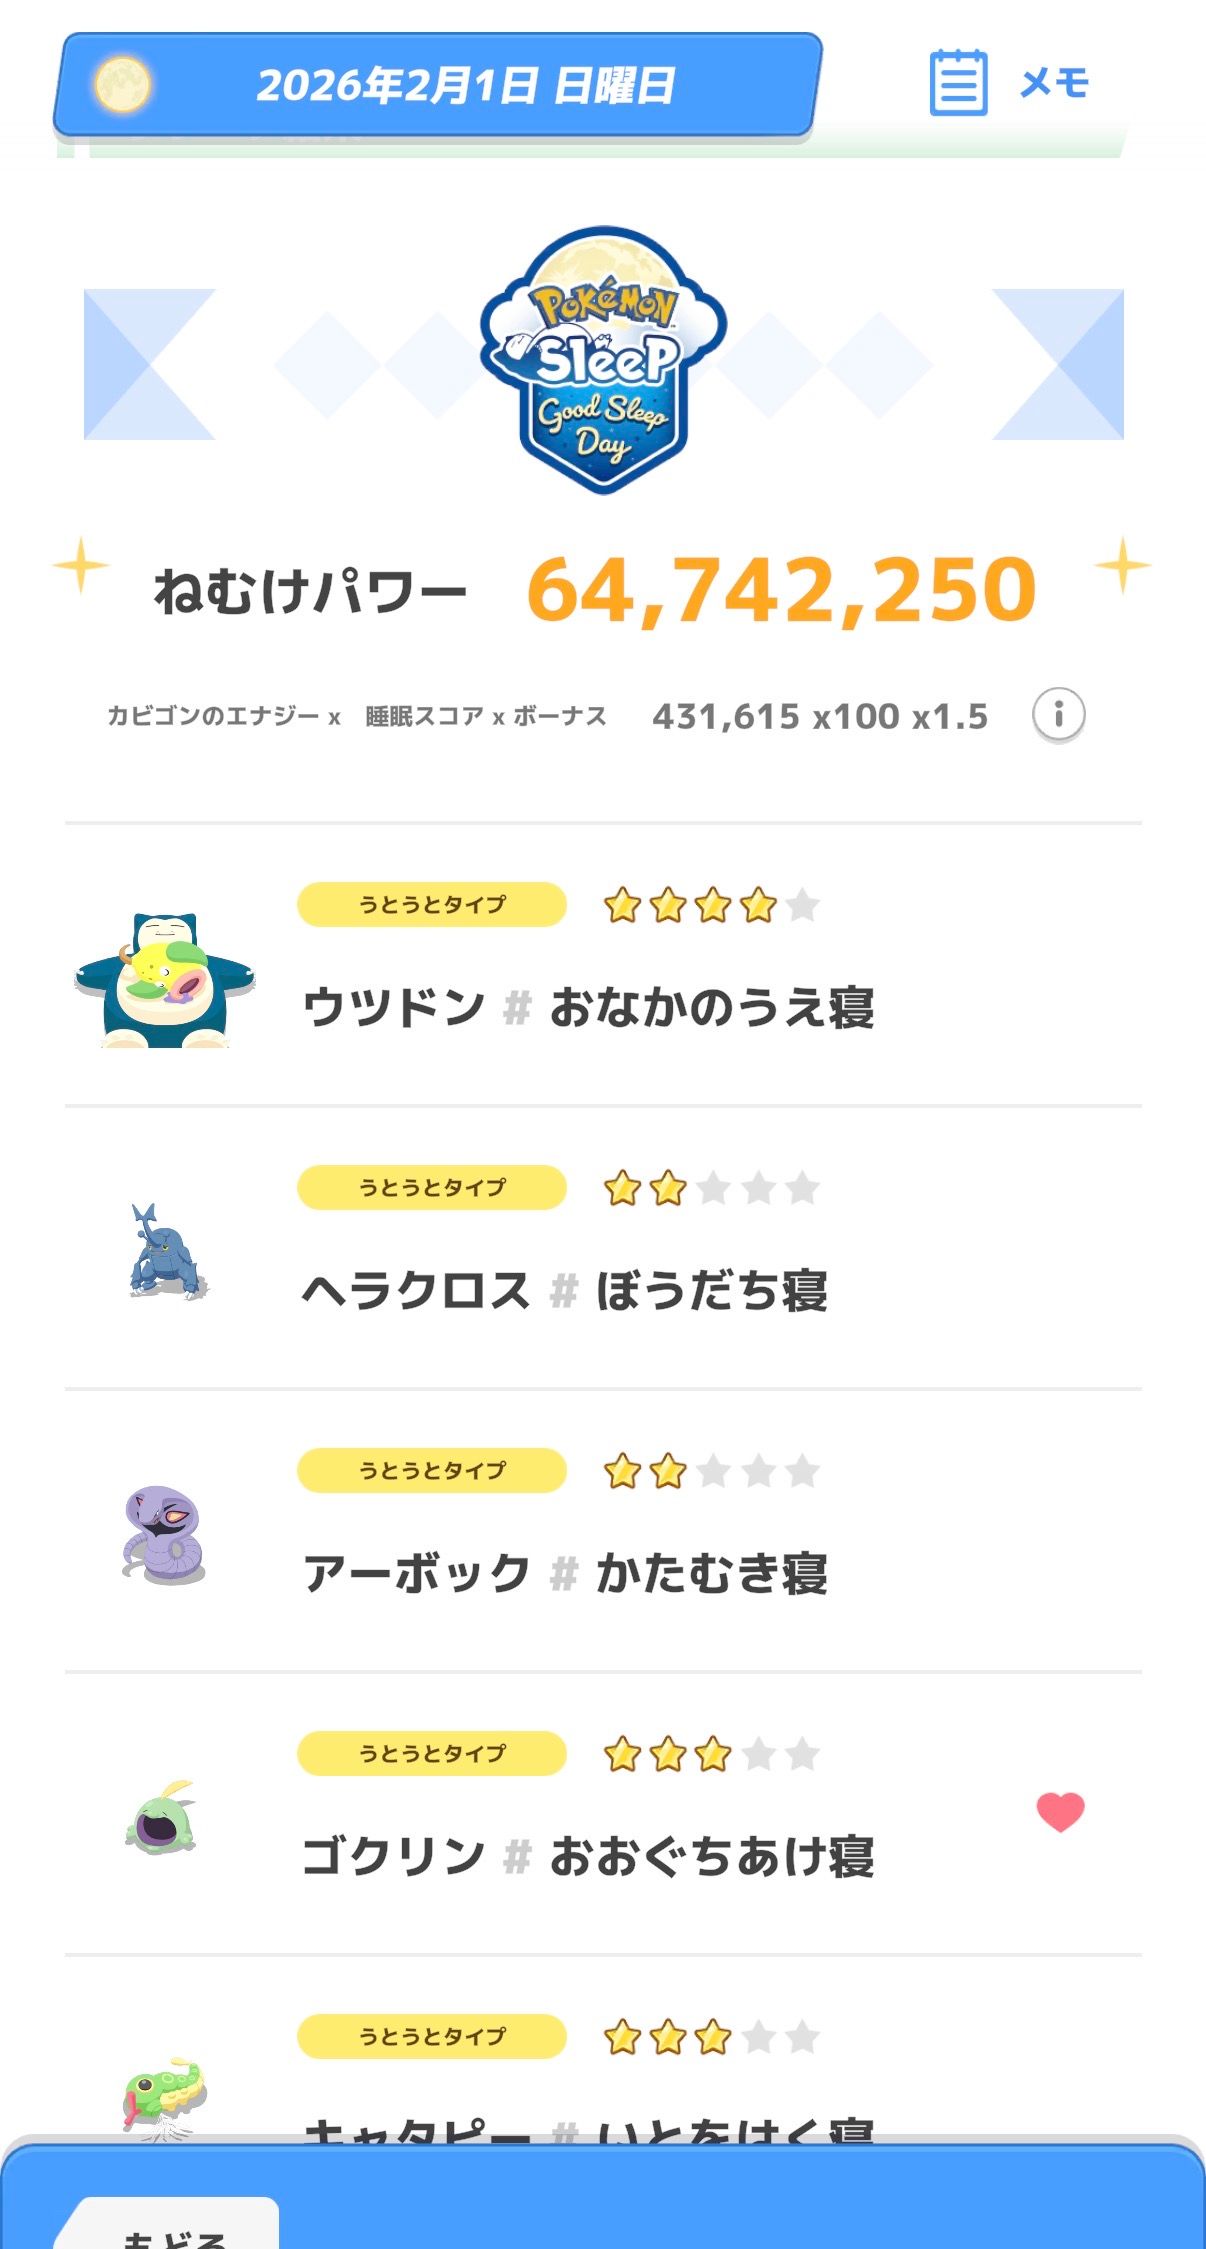
Task: Toggle the heart favorite on ゴクリン
Action: click(1060, 1811)
